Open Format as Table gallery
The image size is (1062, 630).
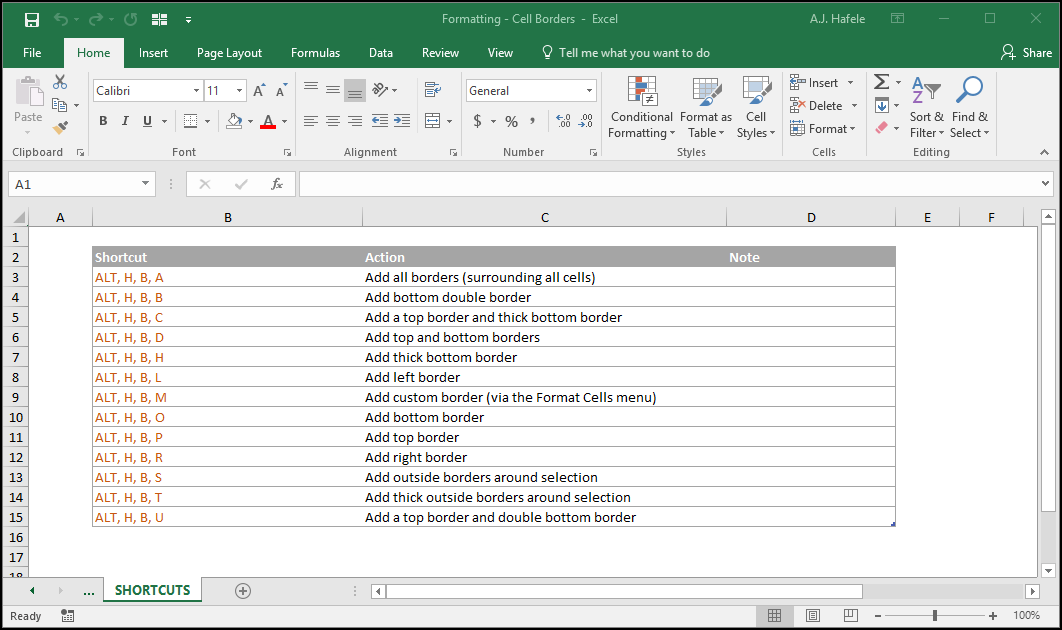tap(706, 107)
